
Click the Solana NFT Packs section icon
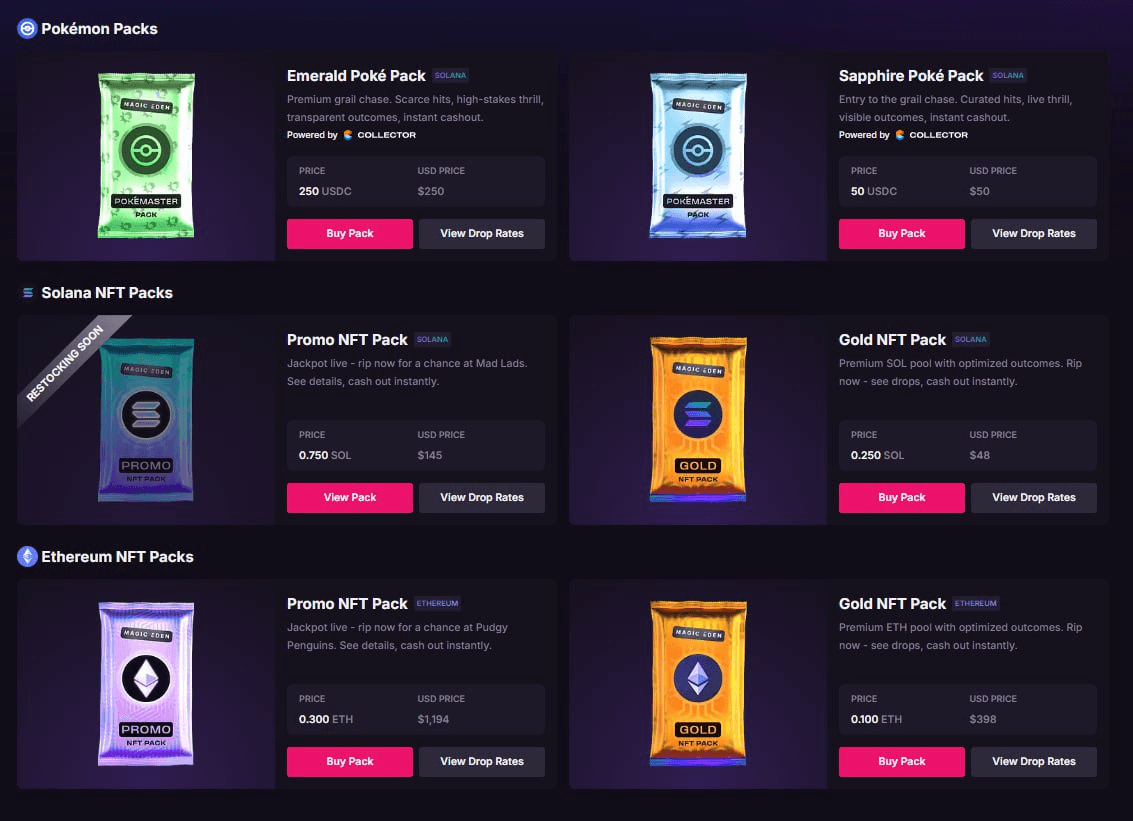pyautogui.click(x=28, y=293)
